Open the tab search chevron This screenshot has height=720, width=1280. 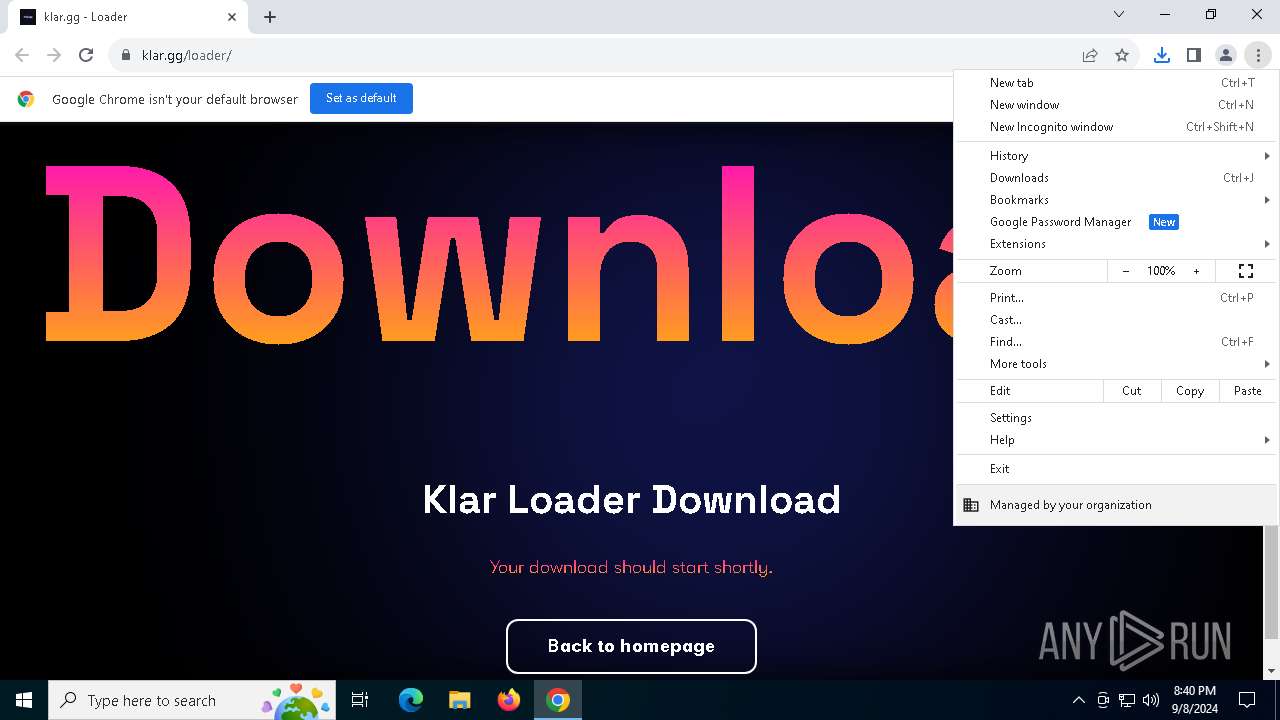coord(1119,14)
